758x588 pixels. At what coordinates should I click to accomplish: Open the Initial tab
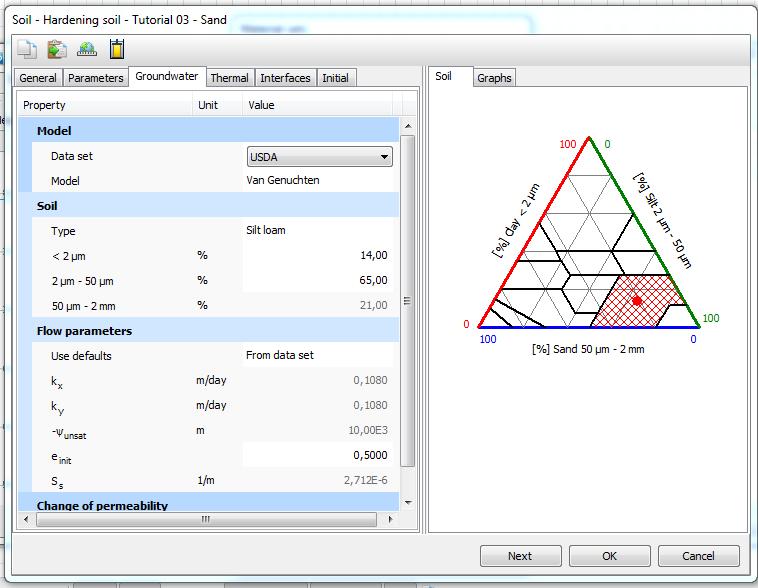coord(335,78)
